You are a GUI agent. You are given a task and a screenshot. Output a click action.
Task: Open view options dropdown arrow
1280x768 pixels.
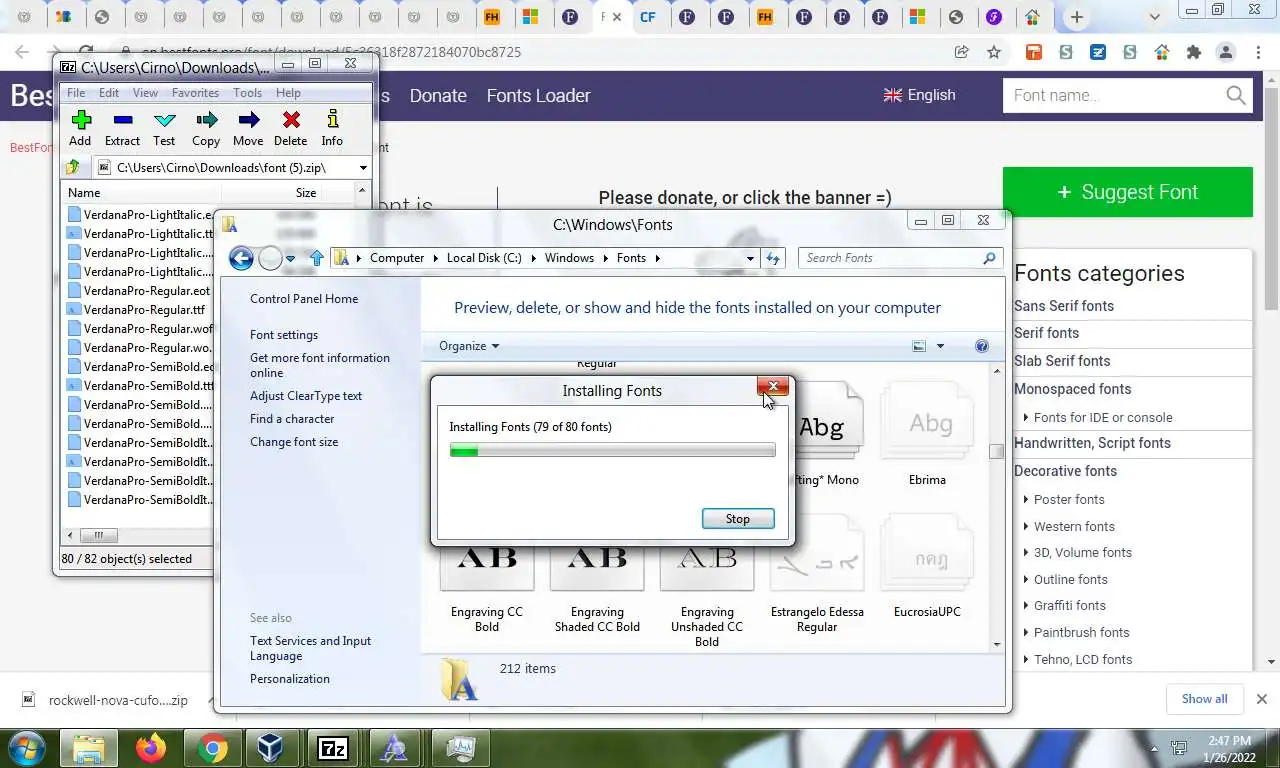tap(940, 346)
